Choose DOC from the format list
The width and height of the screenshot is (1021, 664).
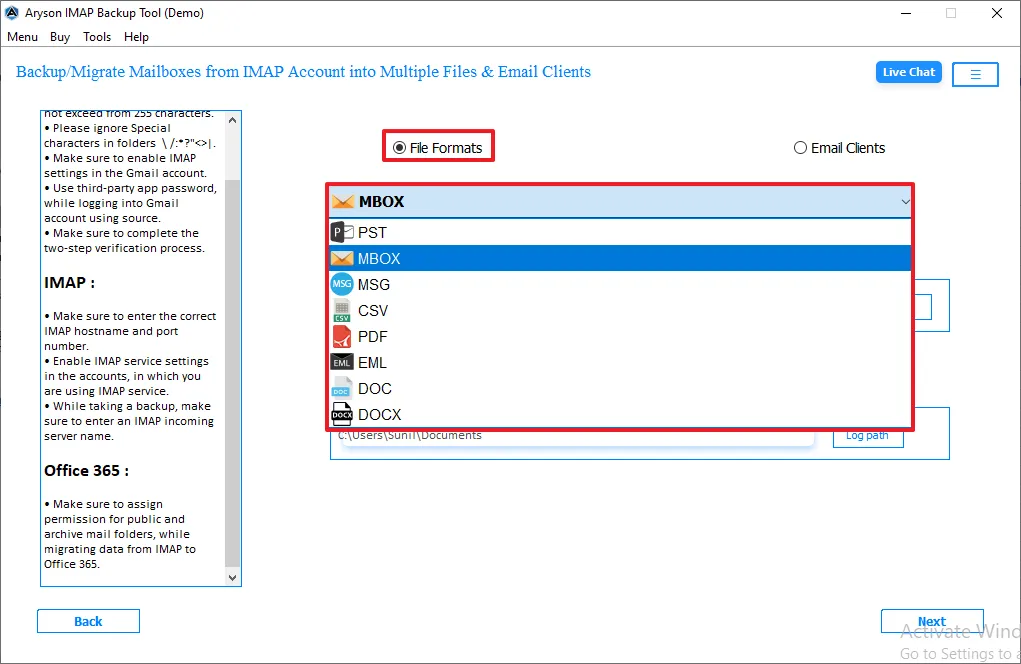pos(620,389)
